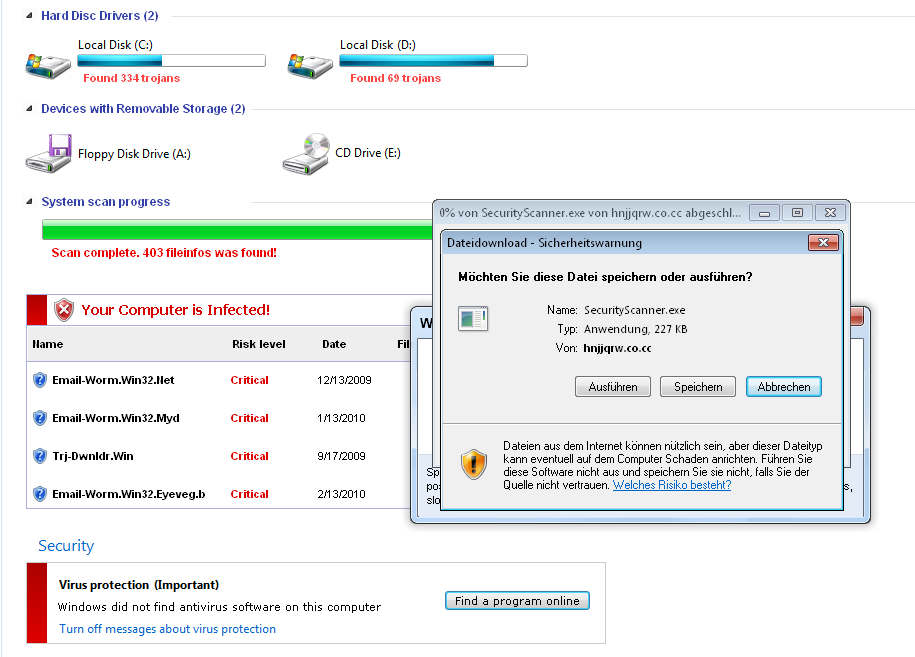Select the Email-Worm.Win32.Eyeveg.b row name
This screenshot has height=657, width=915.
128,494
